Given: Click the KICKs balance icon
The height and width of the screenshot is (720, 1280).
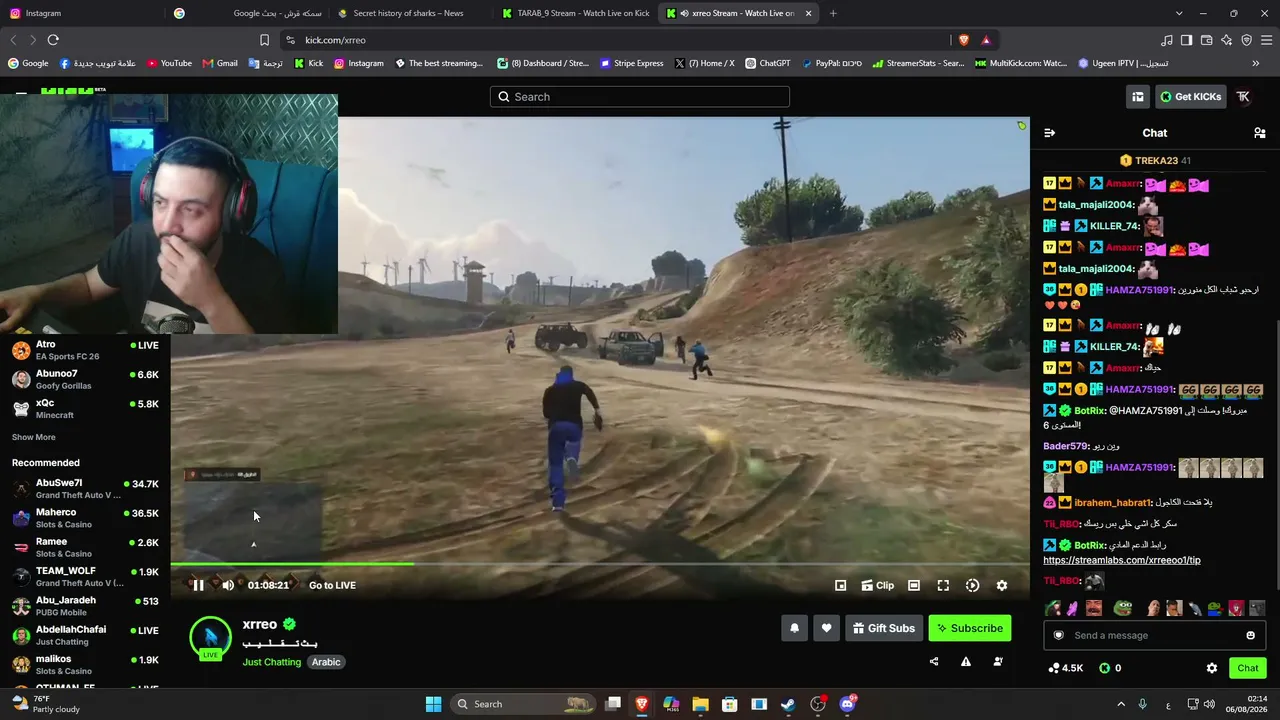Looking at the screenshot, I should (1104, 668).
